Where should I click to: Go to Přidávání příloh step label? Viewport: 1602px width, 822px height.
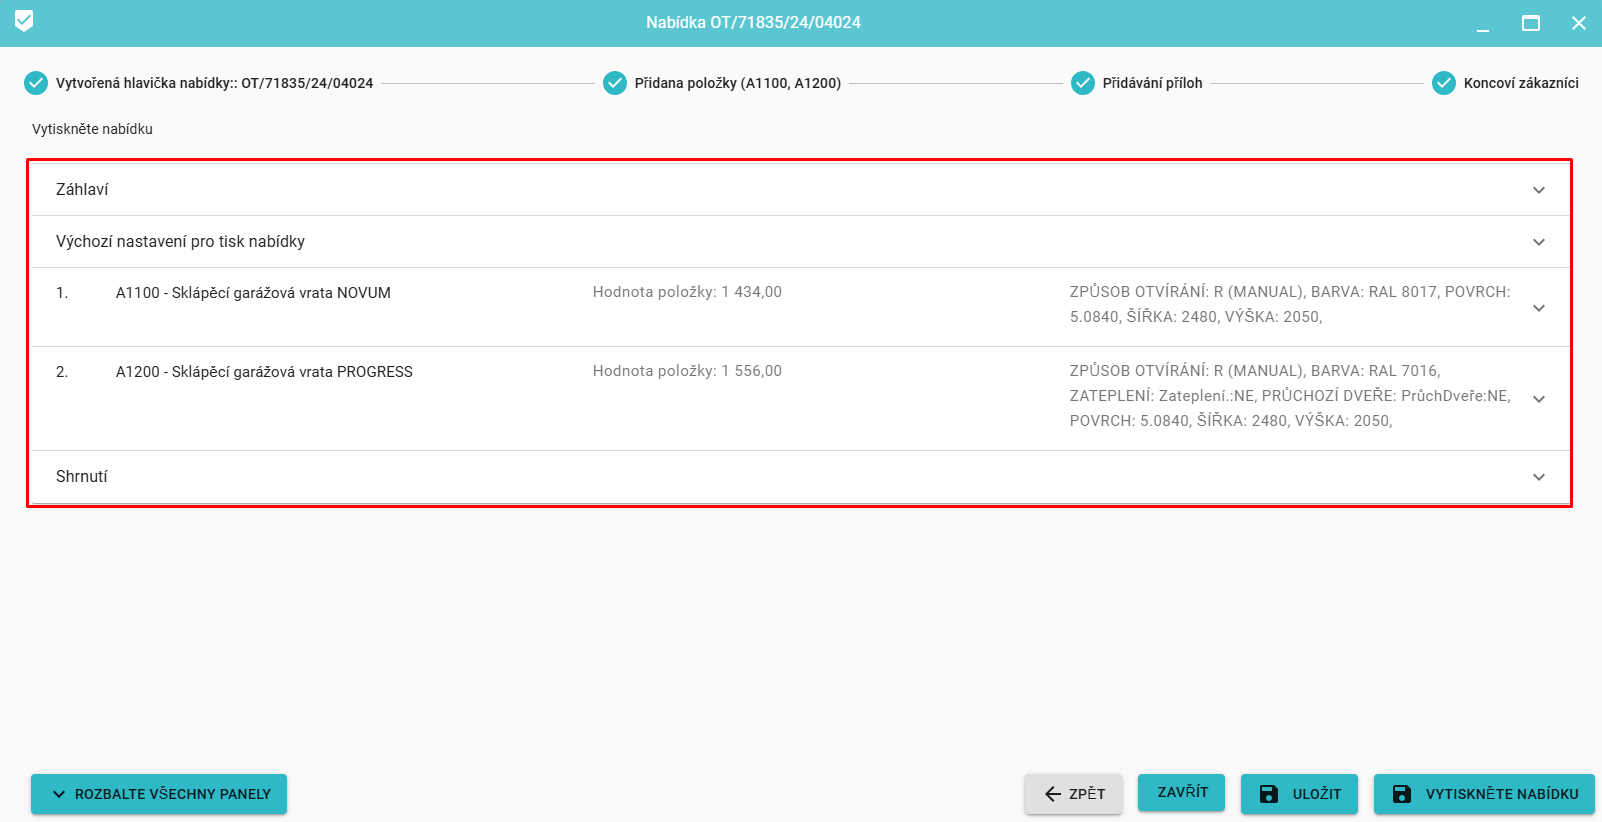1152,83
